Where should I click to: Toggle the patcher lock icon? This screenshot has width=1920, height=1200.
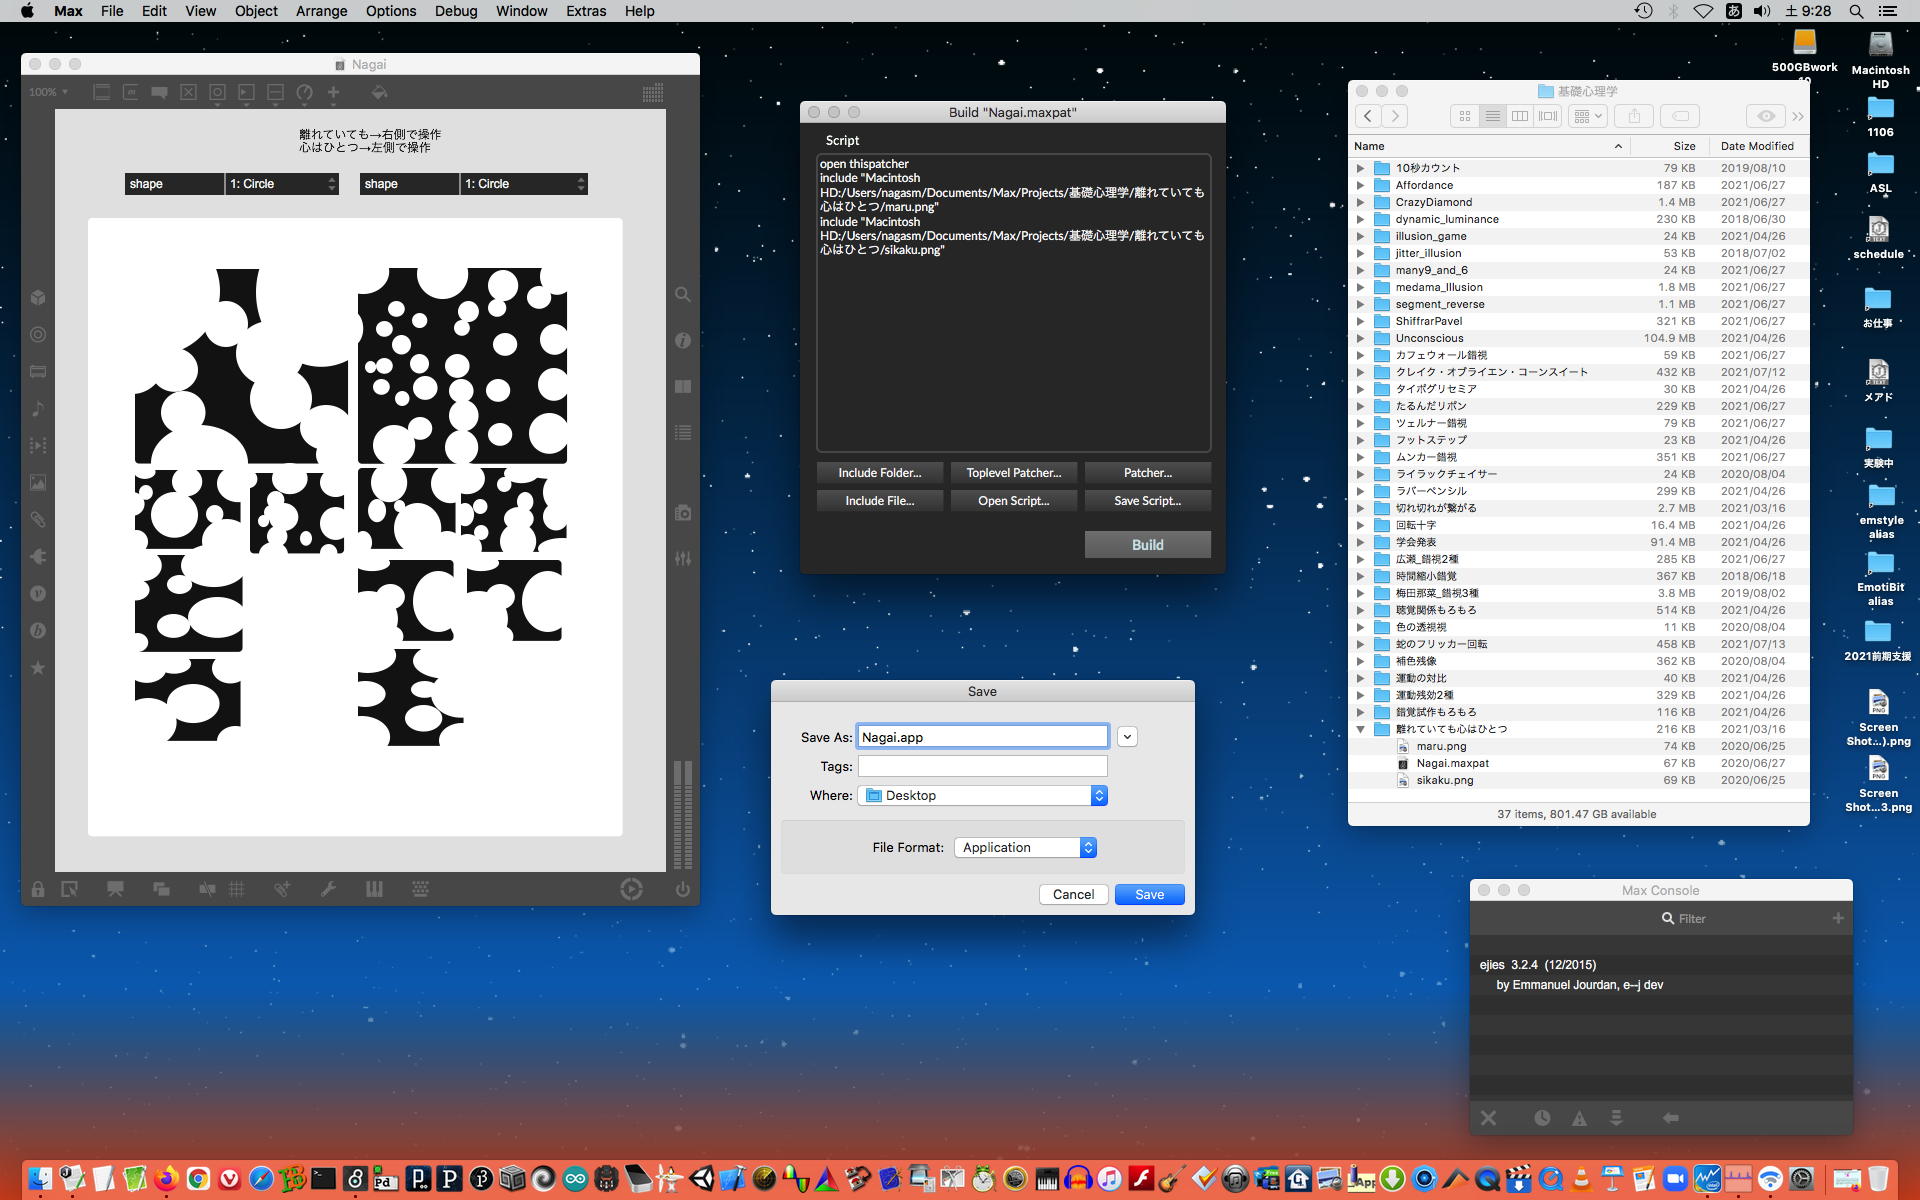pyautogui.click(x=38, y=889)
